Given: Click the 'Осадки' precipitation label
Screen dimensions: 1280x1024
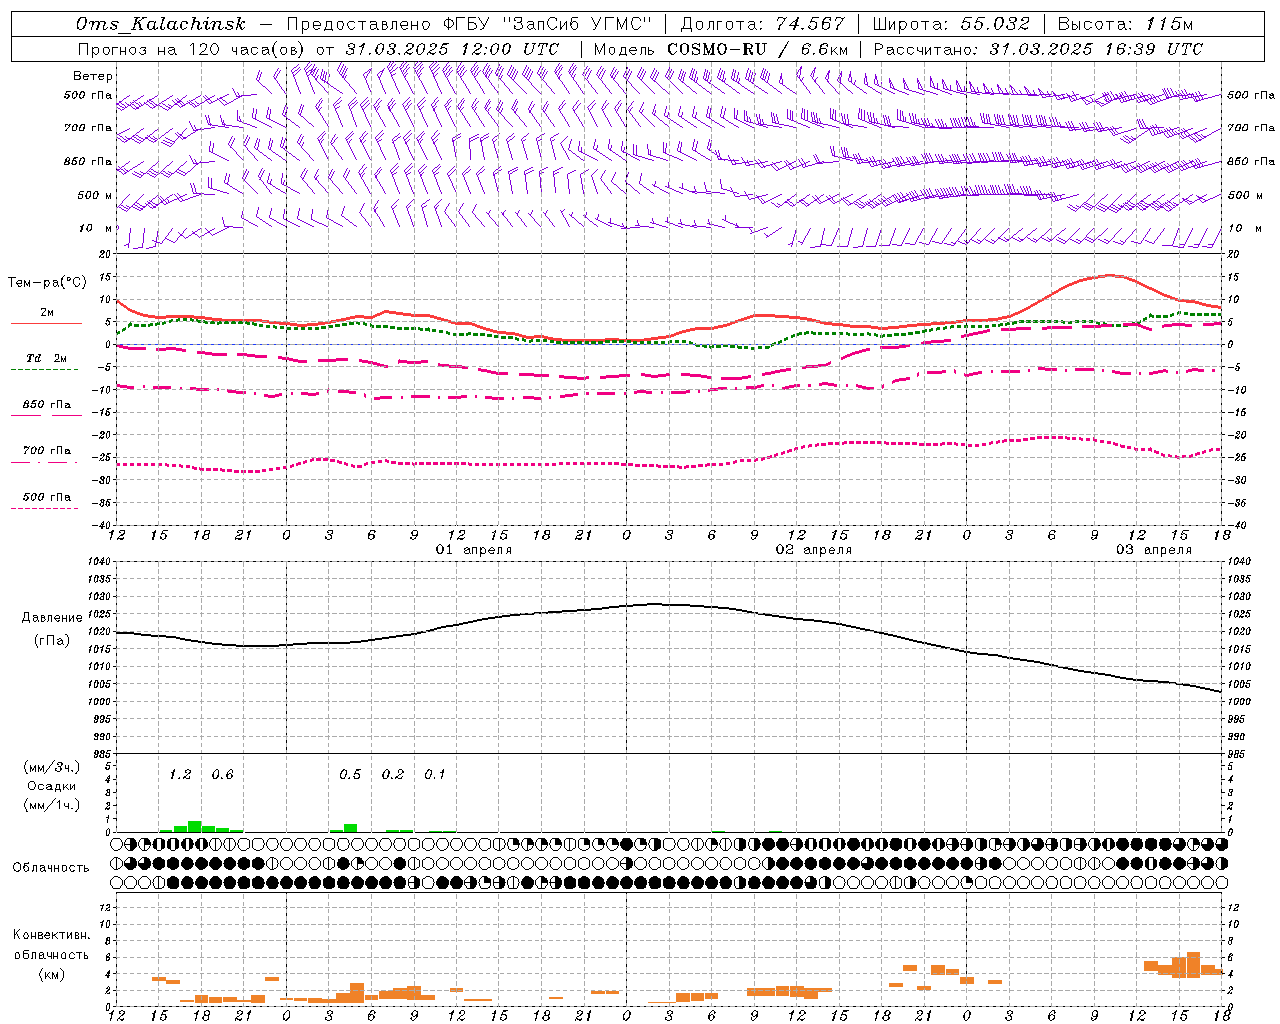Looking at the screenshot, I should (51, 786).
